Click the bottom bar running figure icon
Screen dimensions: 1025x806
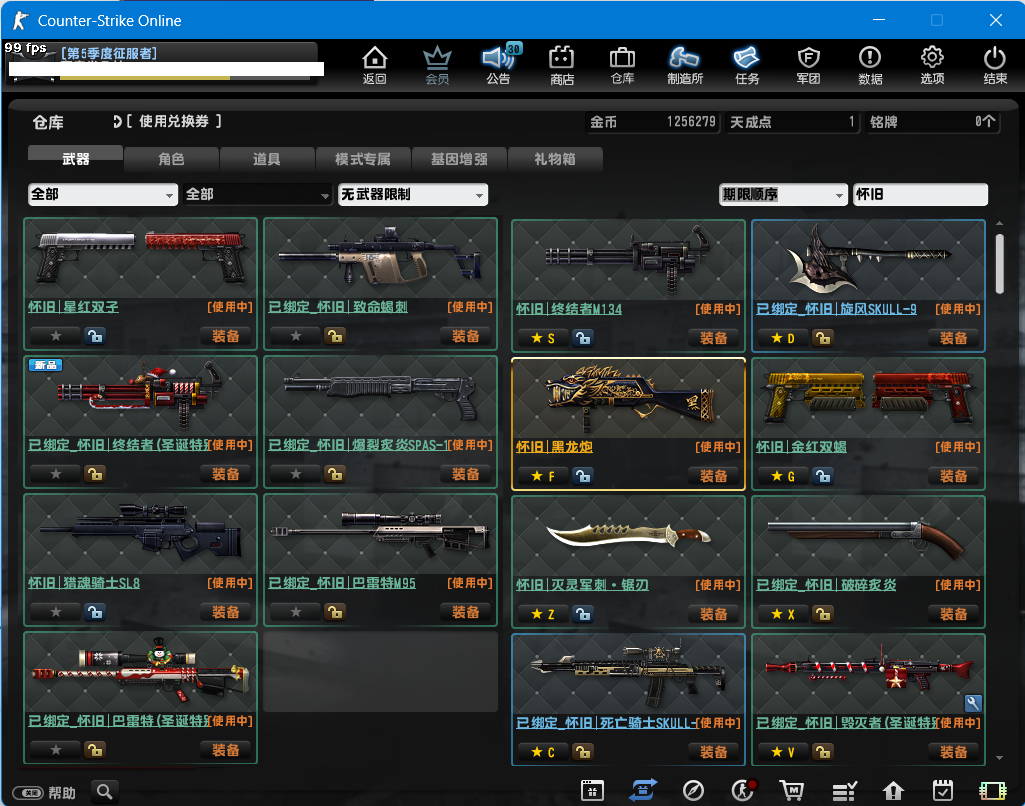pyautogui.click(x=743, y=790)
